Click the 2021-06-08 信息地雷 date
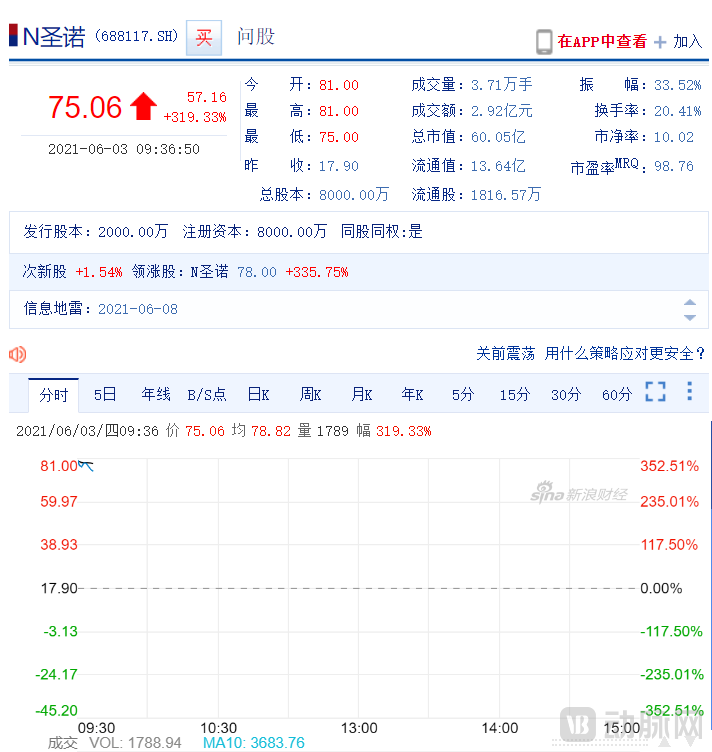 [x=138, y=309]
